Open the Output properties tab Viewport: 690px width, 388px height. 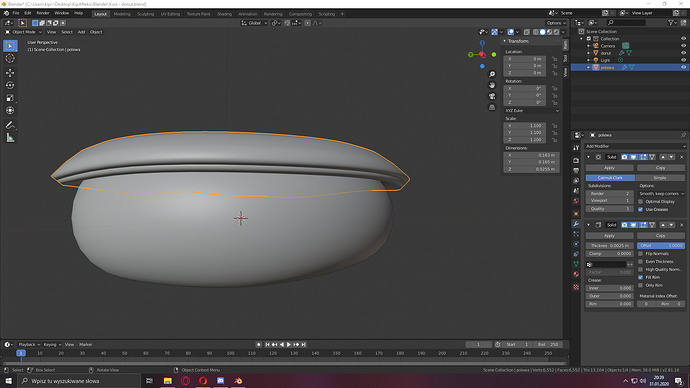pyautogui.click(x=576, y=171)
